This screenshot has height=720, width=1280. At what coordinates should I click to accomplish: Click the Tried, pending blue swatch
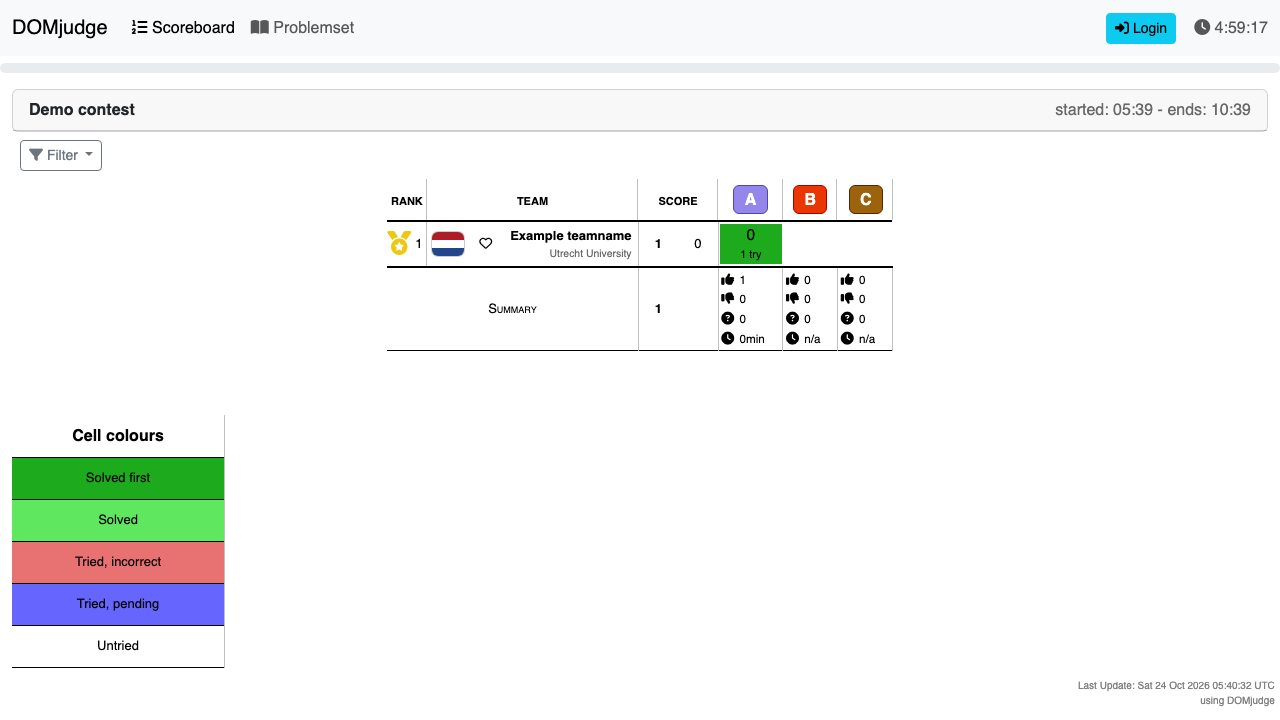tap(118, 604)
